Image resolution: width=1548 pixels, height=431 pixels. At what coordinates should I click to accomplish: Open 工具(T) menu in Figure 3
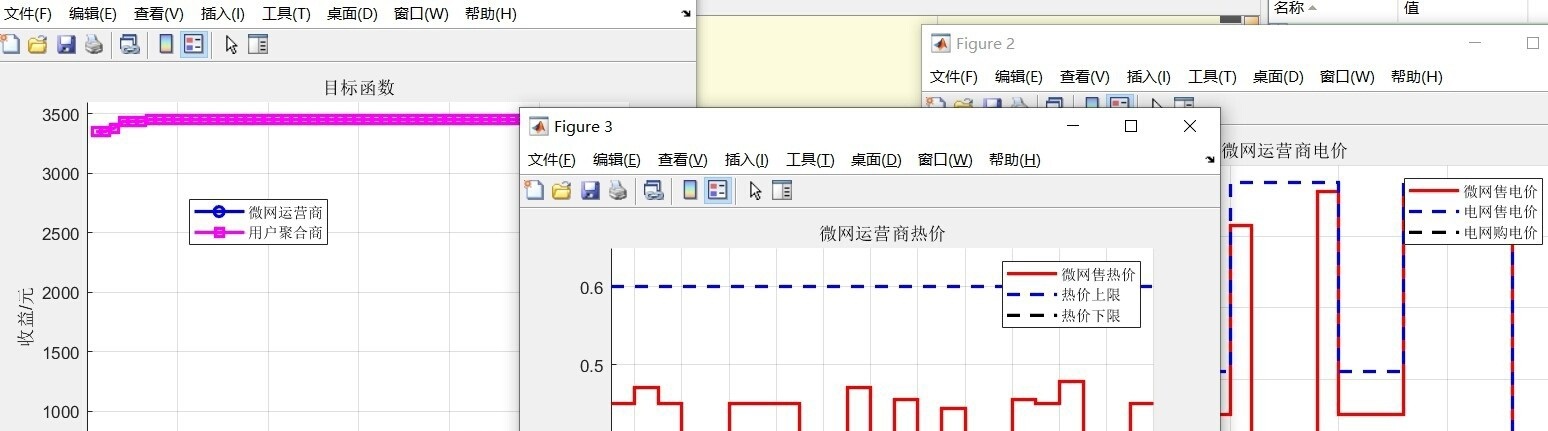[x=810, y=160]
